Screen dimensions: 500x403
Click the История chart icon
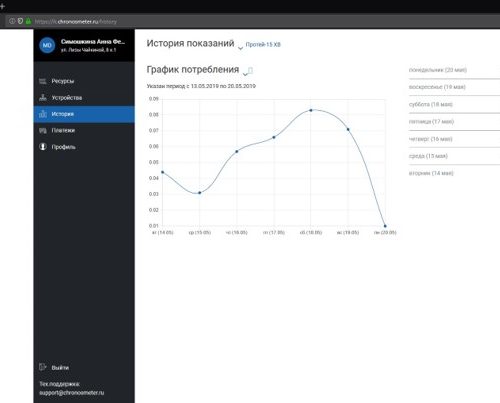click(43, 114)
